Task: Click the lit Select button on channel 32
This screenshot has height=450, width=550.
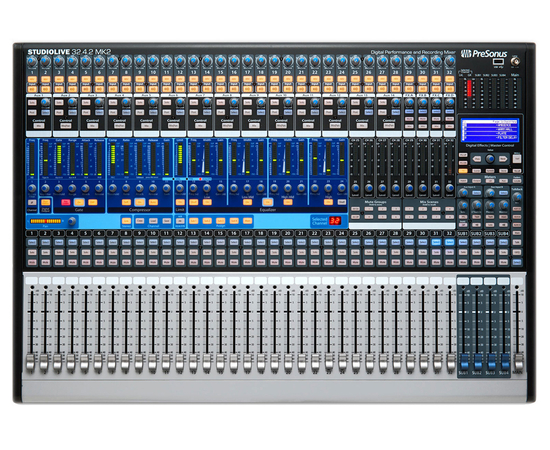Action: [x=449, y=242]
